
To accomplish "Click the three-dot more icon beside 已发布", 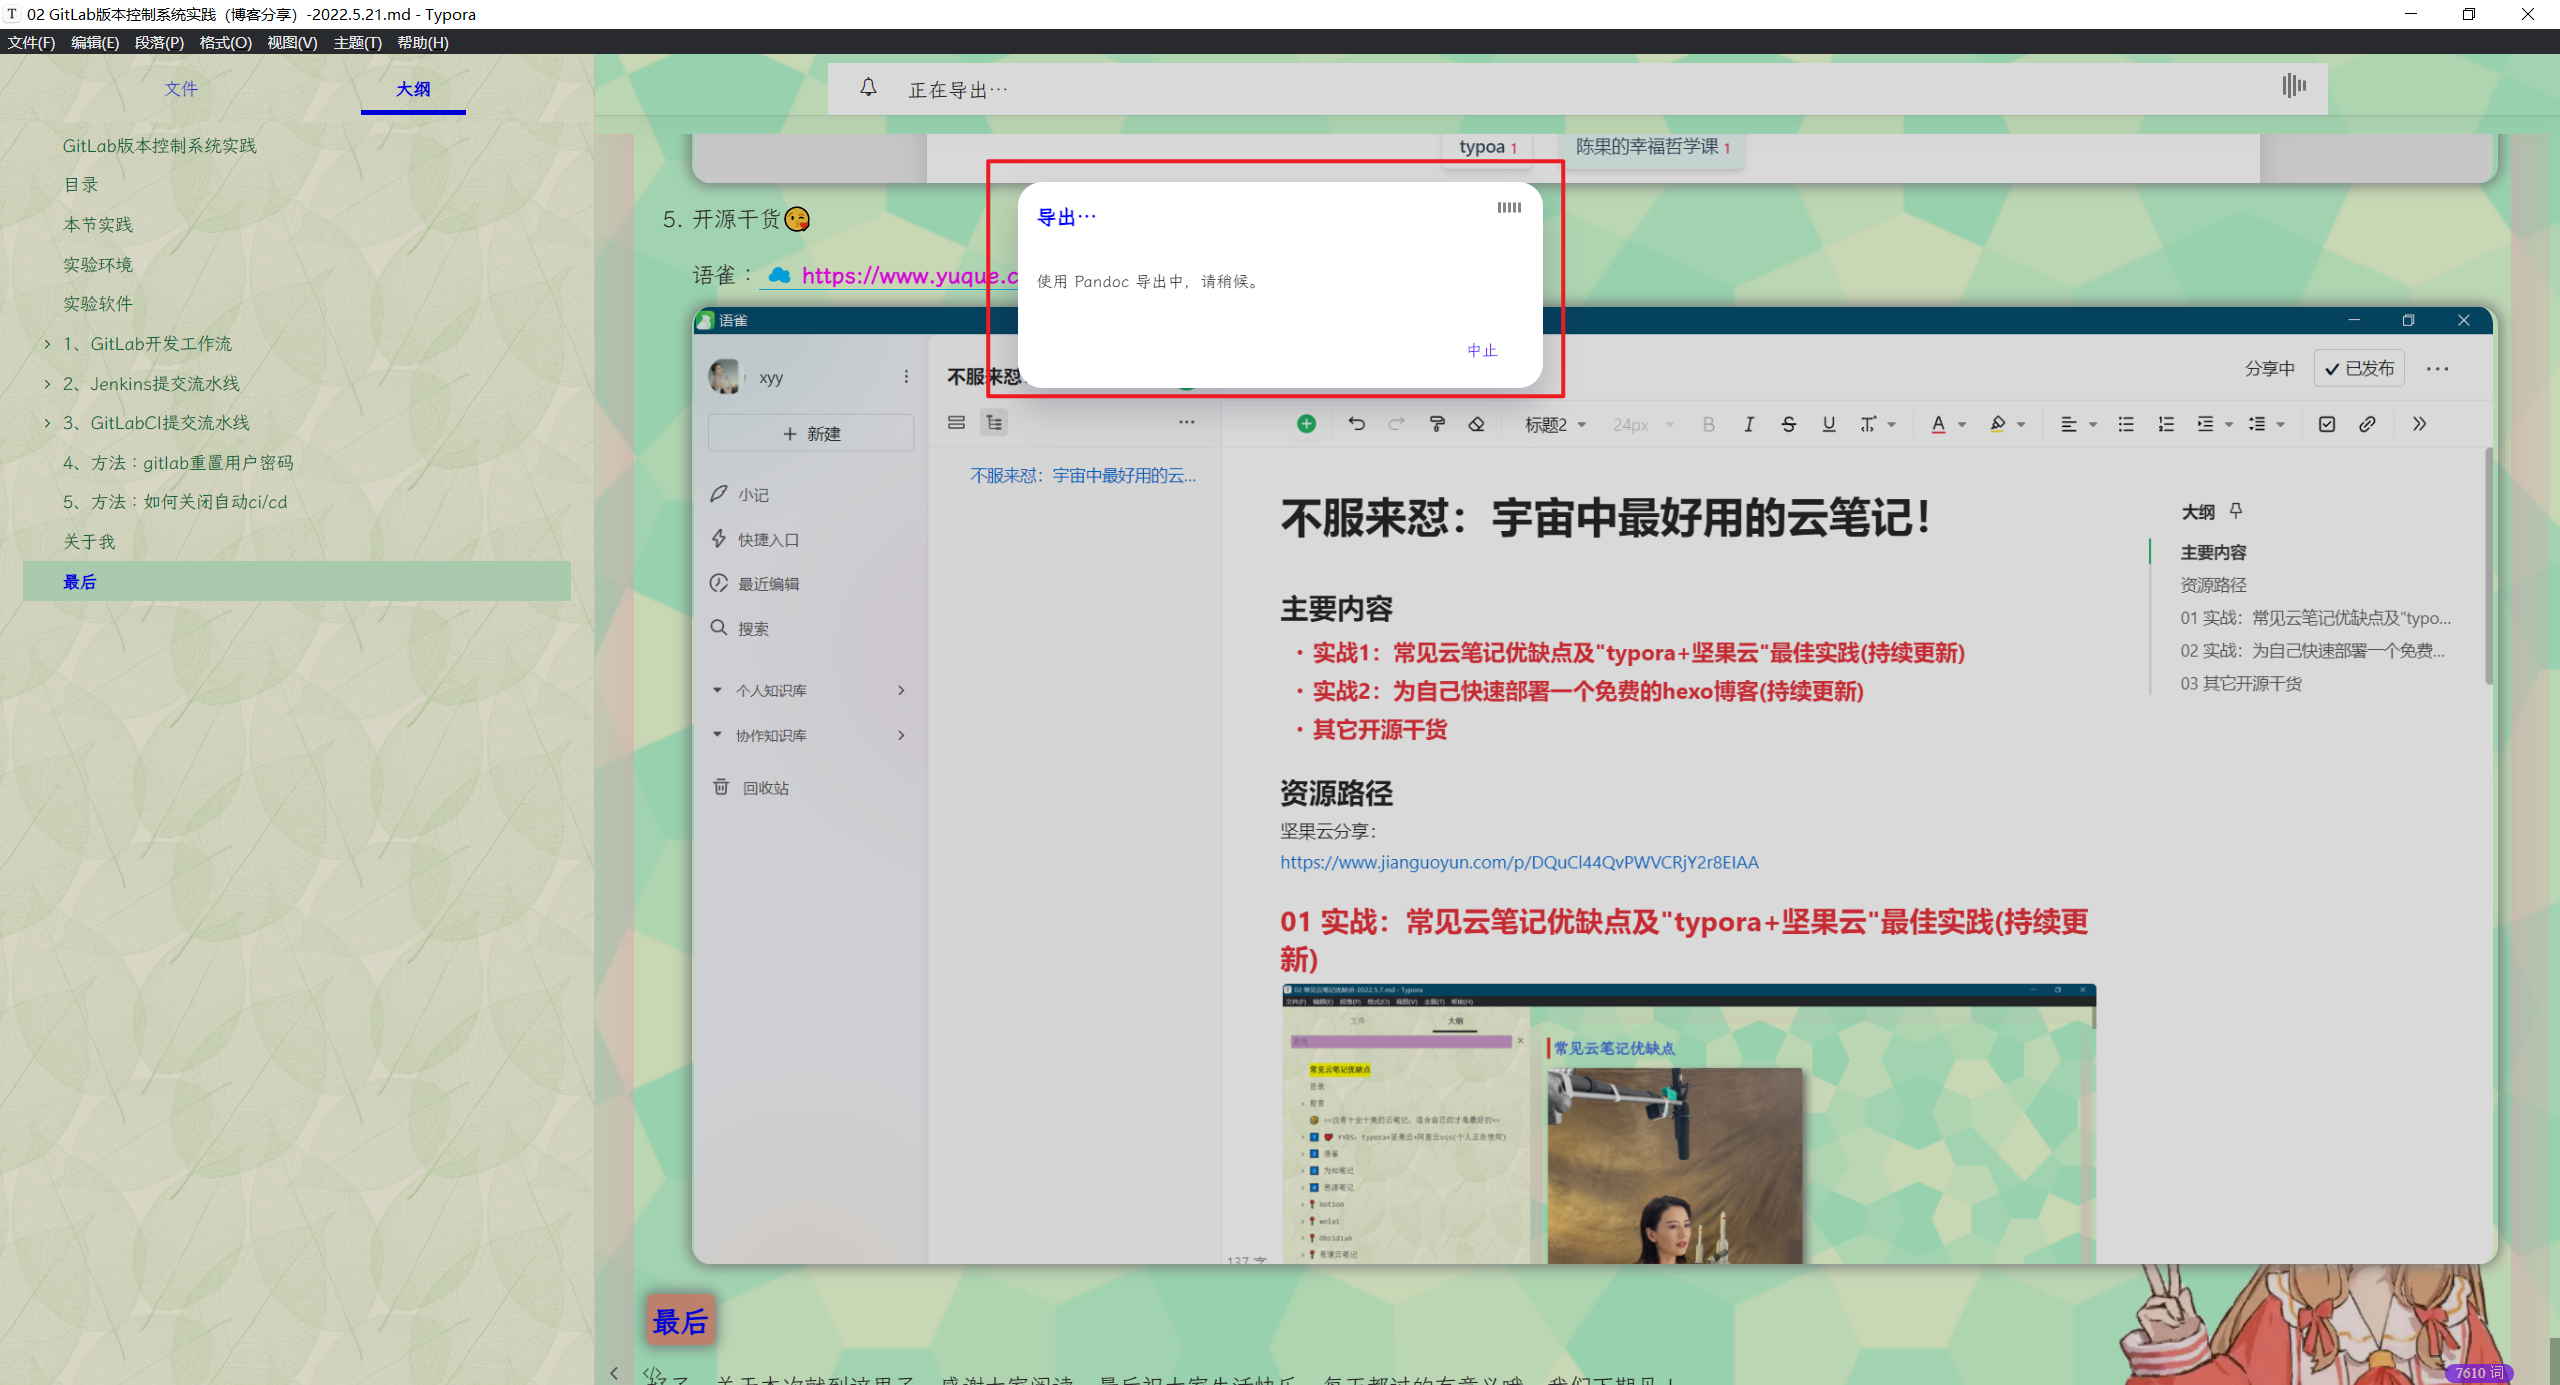I will (2438, 369).
